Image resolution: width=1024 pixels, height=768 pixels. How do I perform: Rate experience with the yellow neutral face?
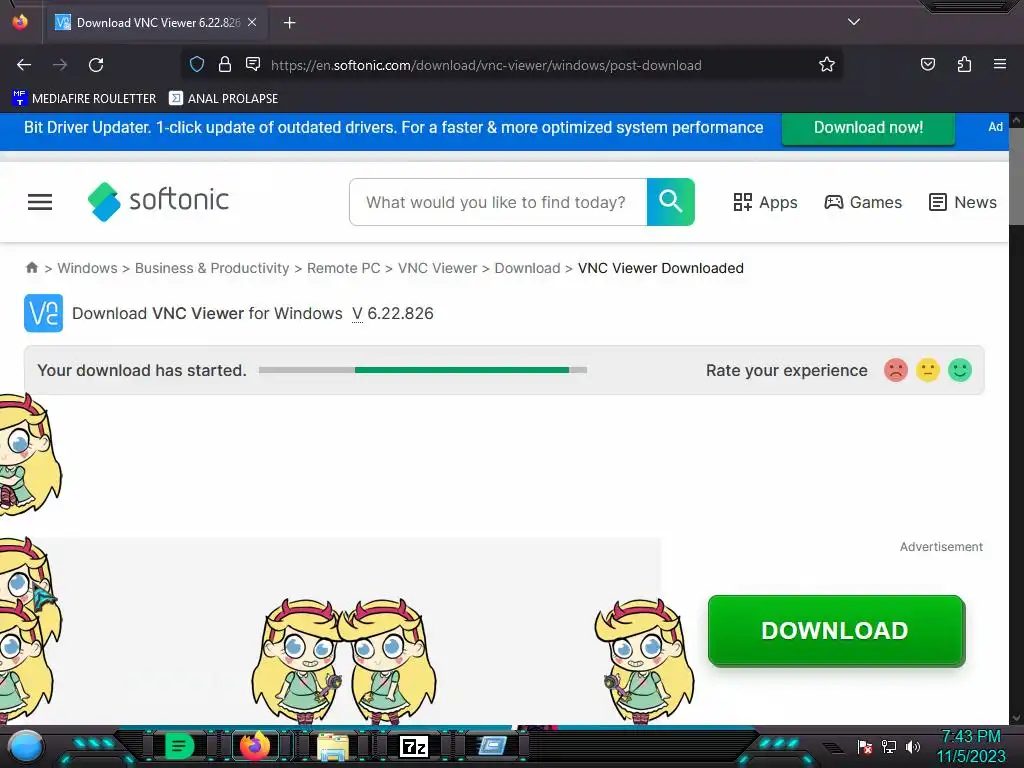coord(927,370)
